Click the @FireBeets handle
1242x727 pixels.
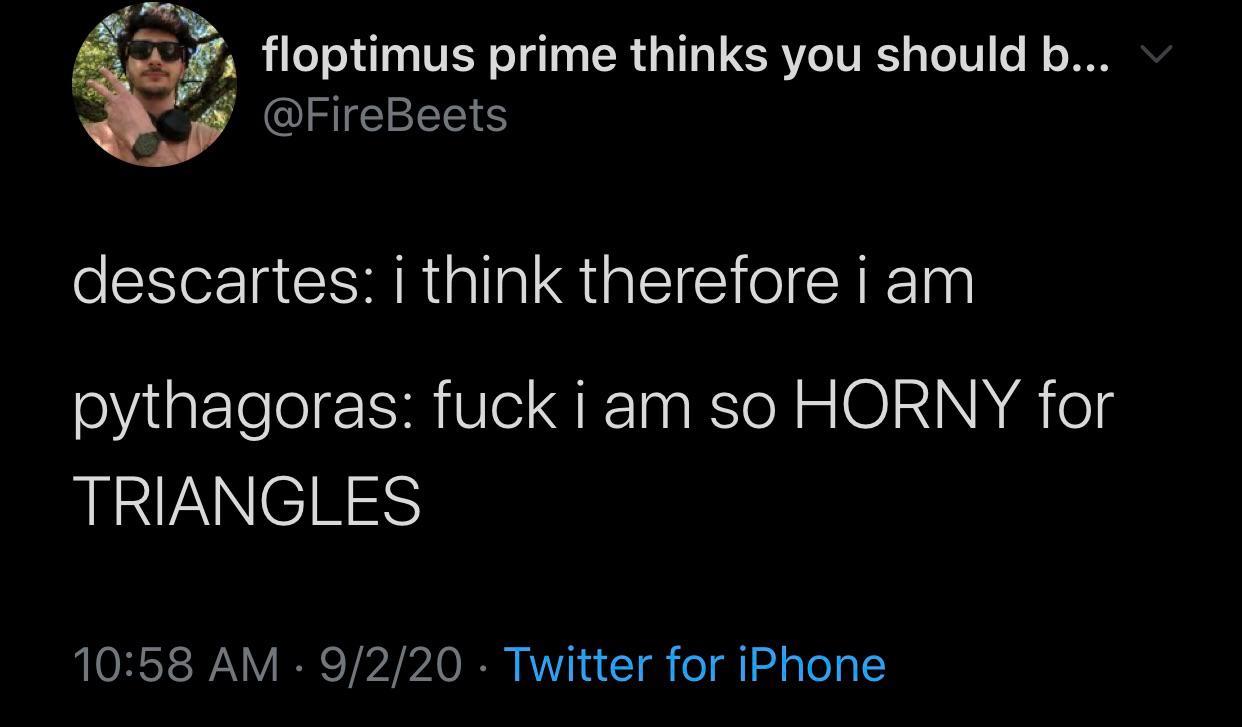pyautogui.click(x=385, y=116)
